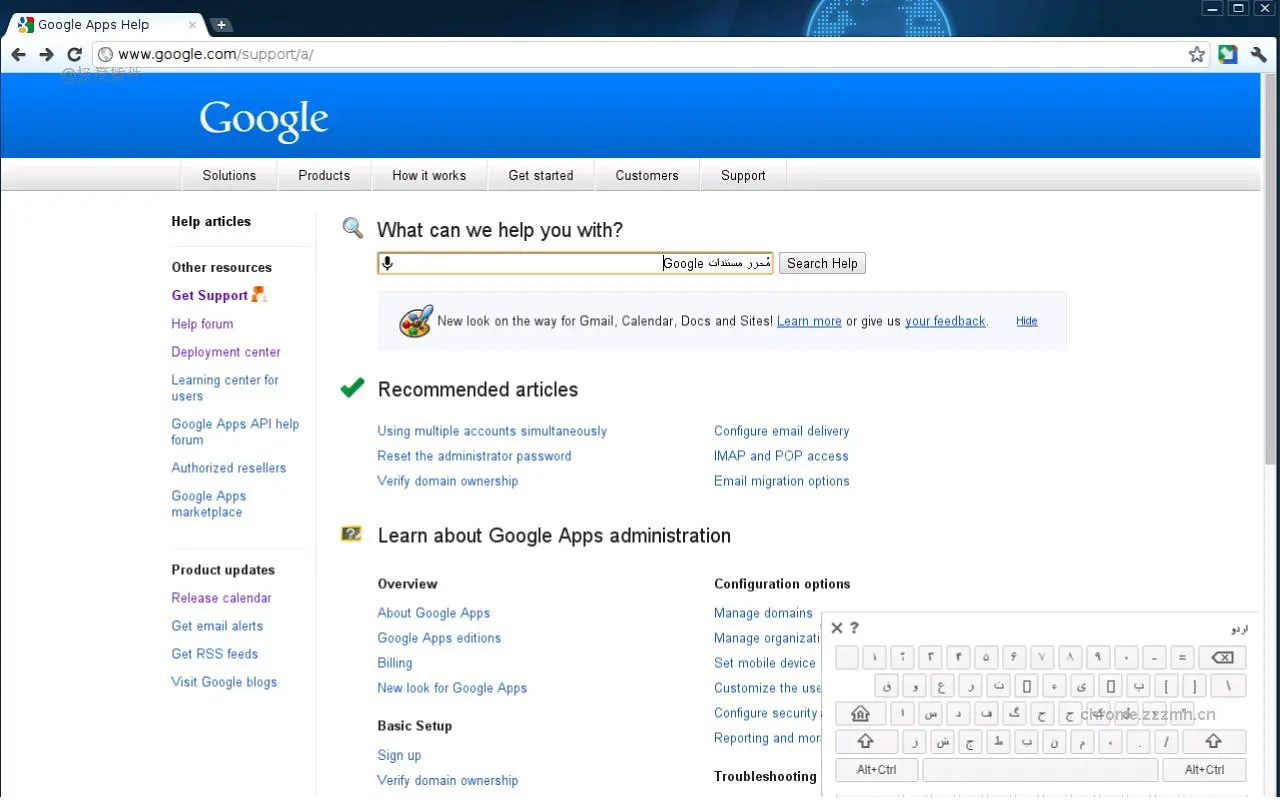The image size is (1280, 800).
Task: Open the Google Apps editions link
Action: (439, 638)
